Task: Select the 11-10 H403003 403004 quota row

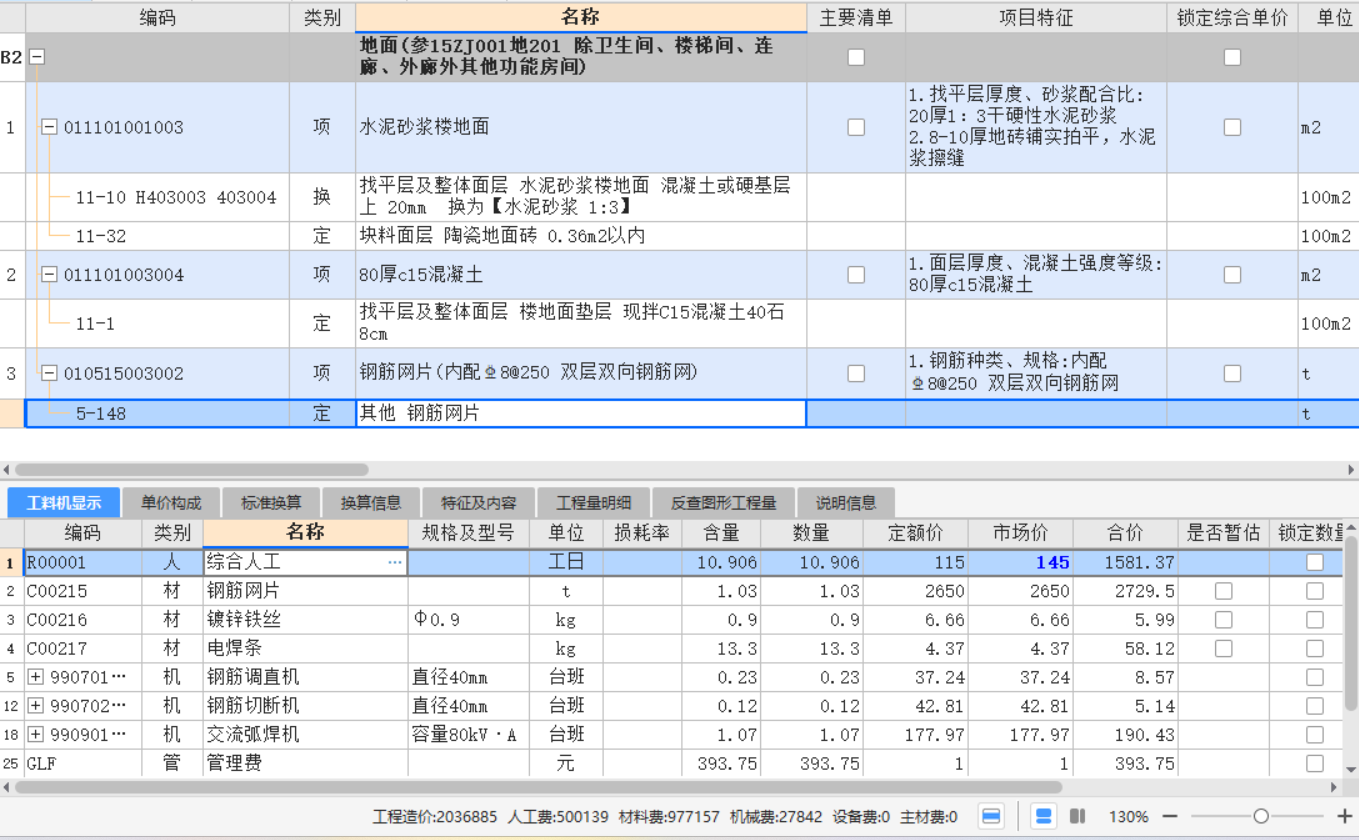Action: coord(176,197)
